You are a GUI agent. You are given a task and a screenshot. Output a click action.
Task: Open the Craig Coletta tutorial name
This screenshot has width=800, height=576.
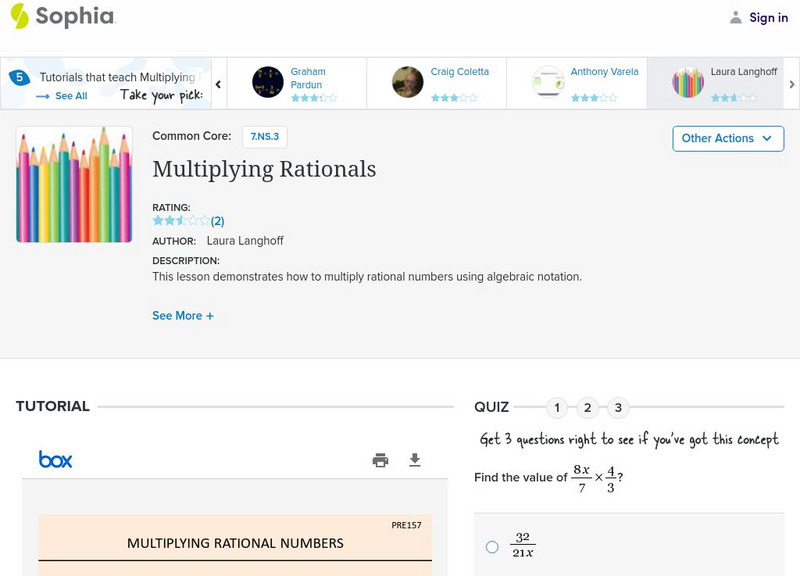459,72
